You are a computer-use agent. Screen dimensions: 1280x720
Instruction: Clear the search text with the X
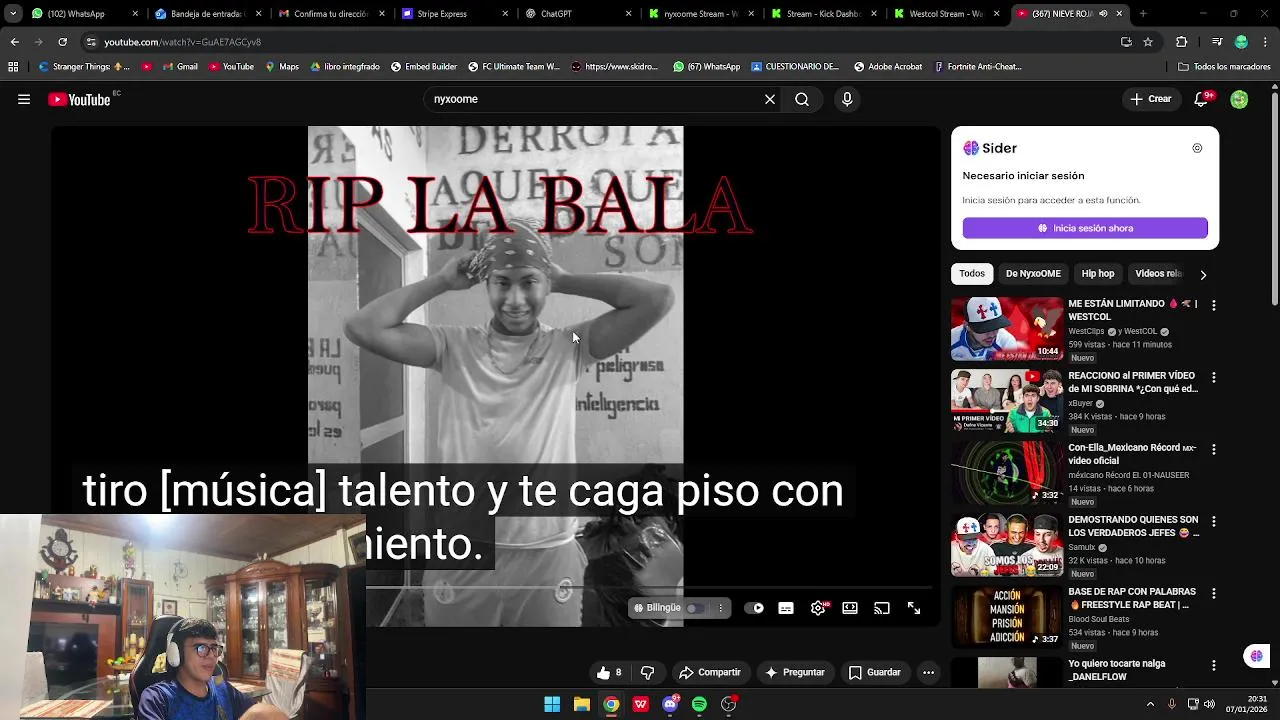(x=770, y=99)
